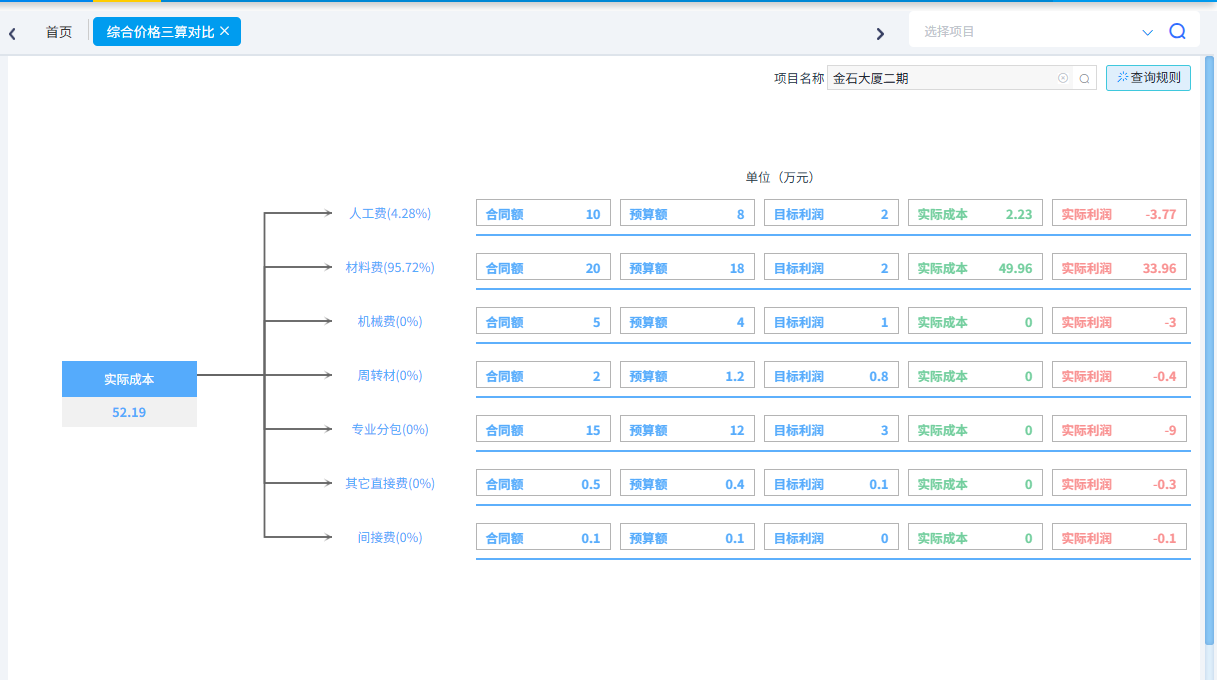Open the 材料费(95.72%) cost category
Screen dimensions: 1217x680
click(x=389, y=267)
